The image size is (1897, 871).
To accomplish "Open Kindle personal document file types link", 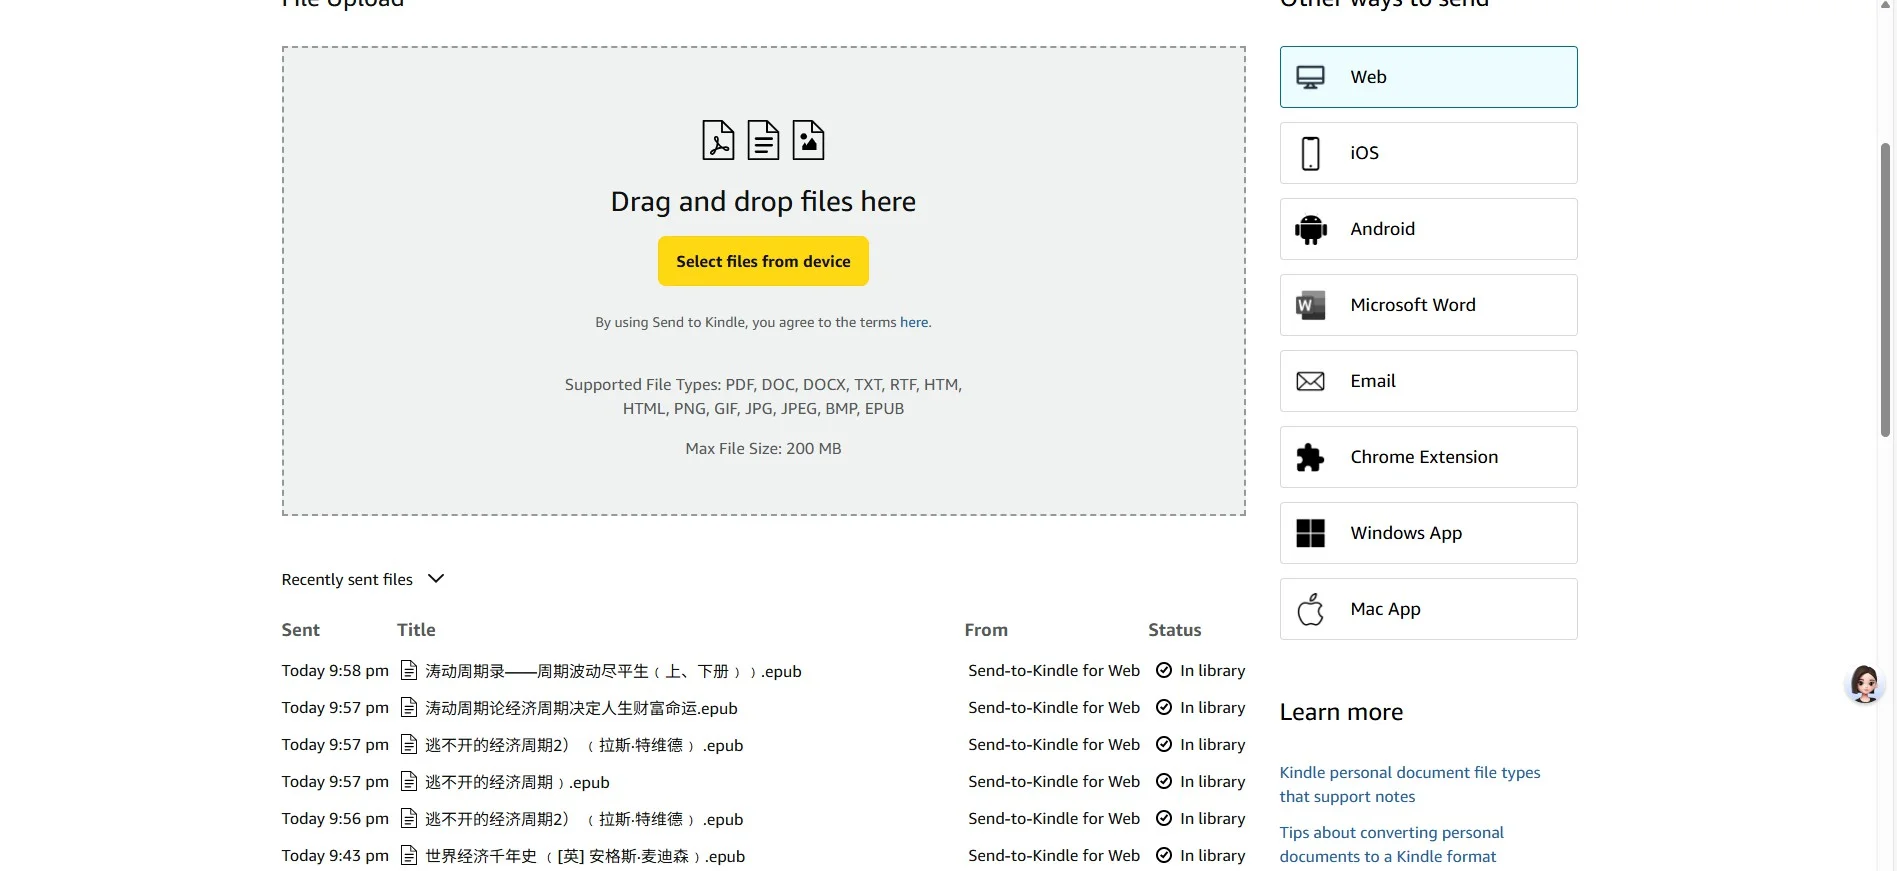I will (1409, 784).
